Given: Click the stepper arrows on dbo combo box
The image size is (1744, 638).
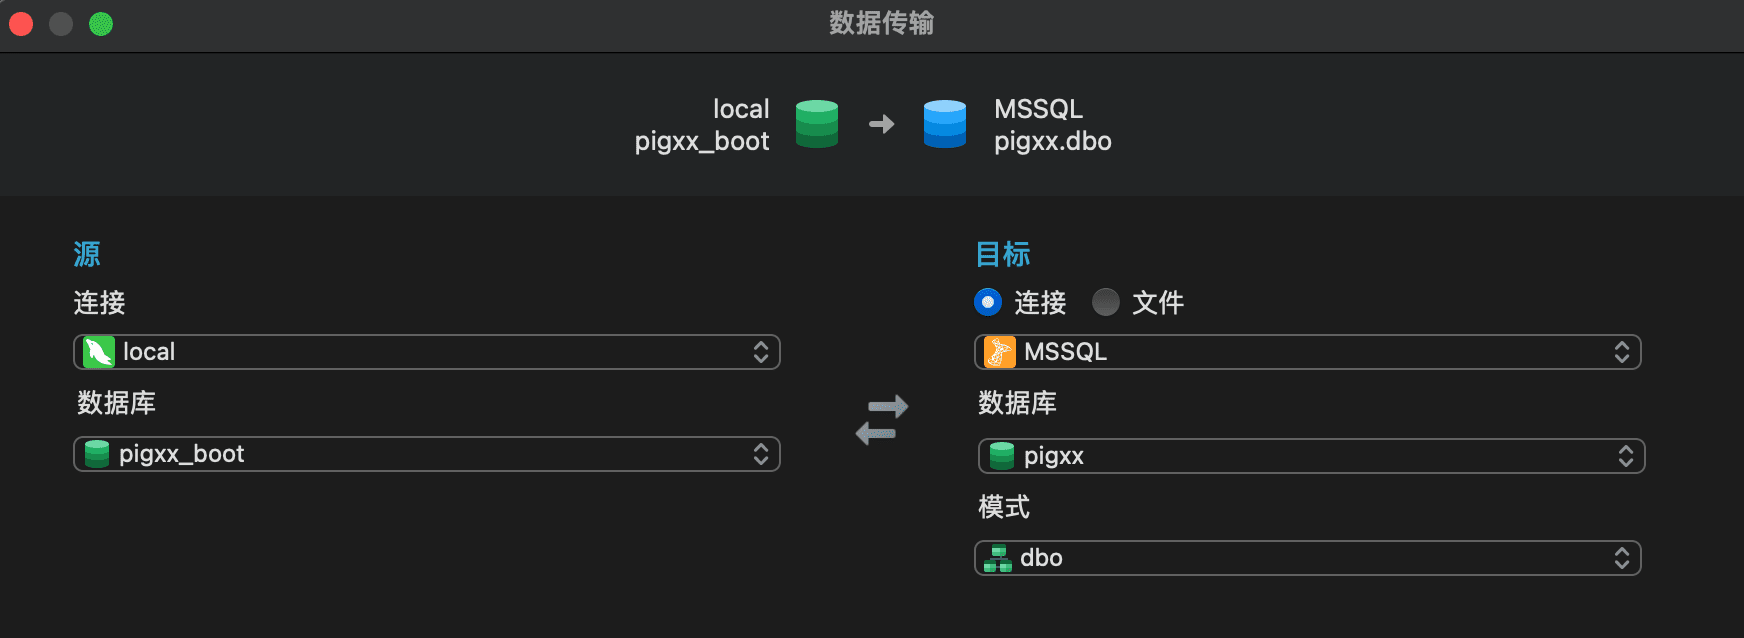Looking at the screenshot, I should click(x=1622, y=558).
